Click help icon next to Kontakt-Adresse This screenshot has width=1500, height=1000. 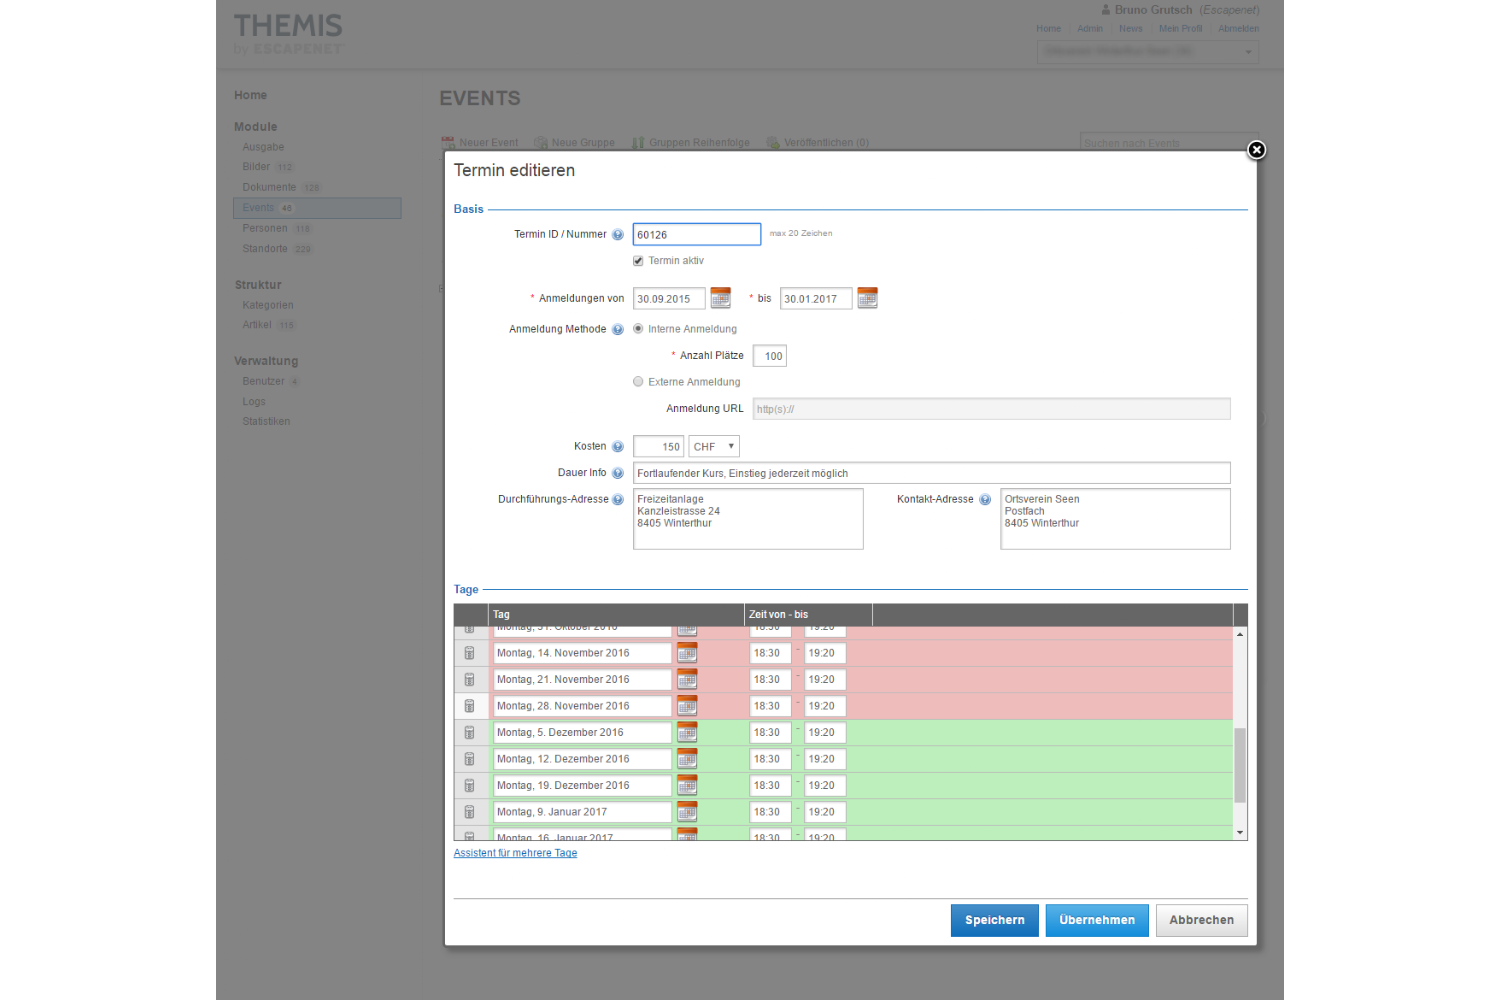point(985,500)
